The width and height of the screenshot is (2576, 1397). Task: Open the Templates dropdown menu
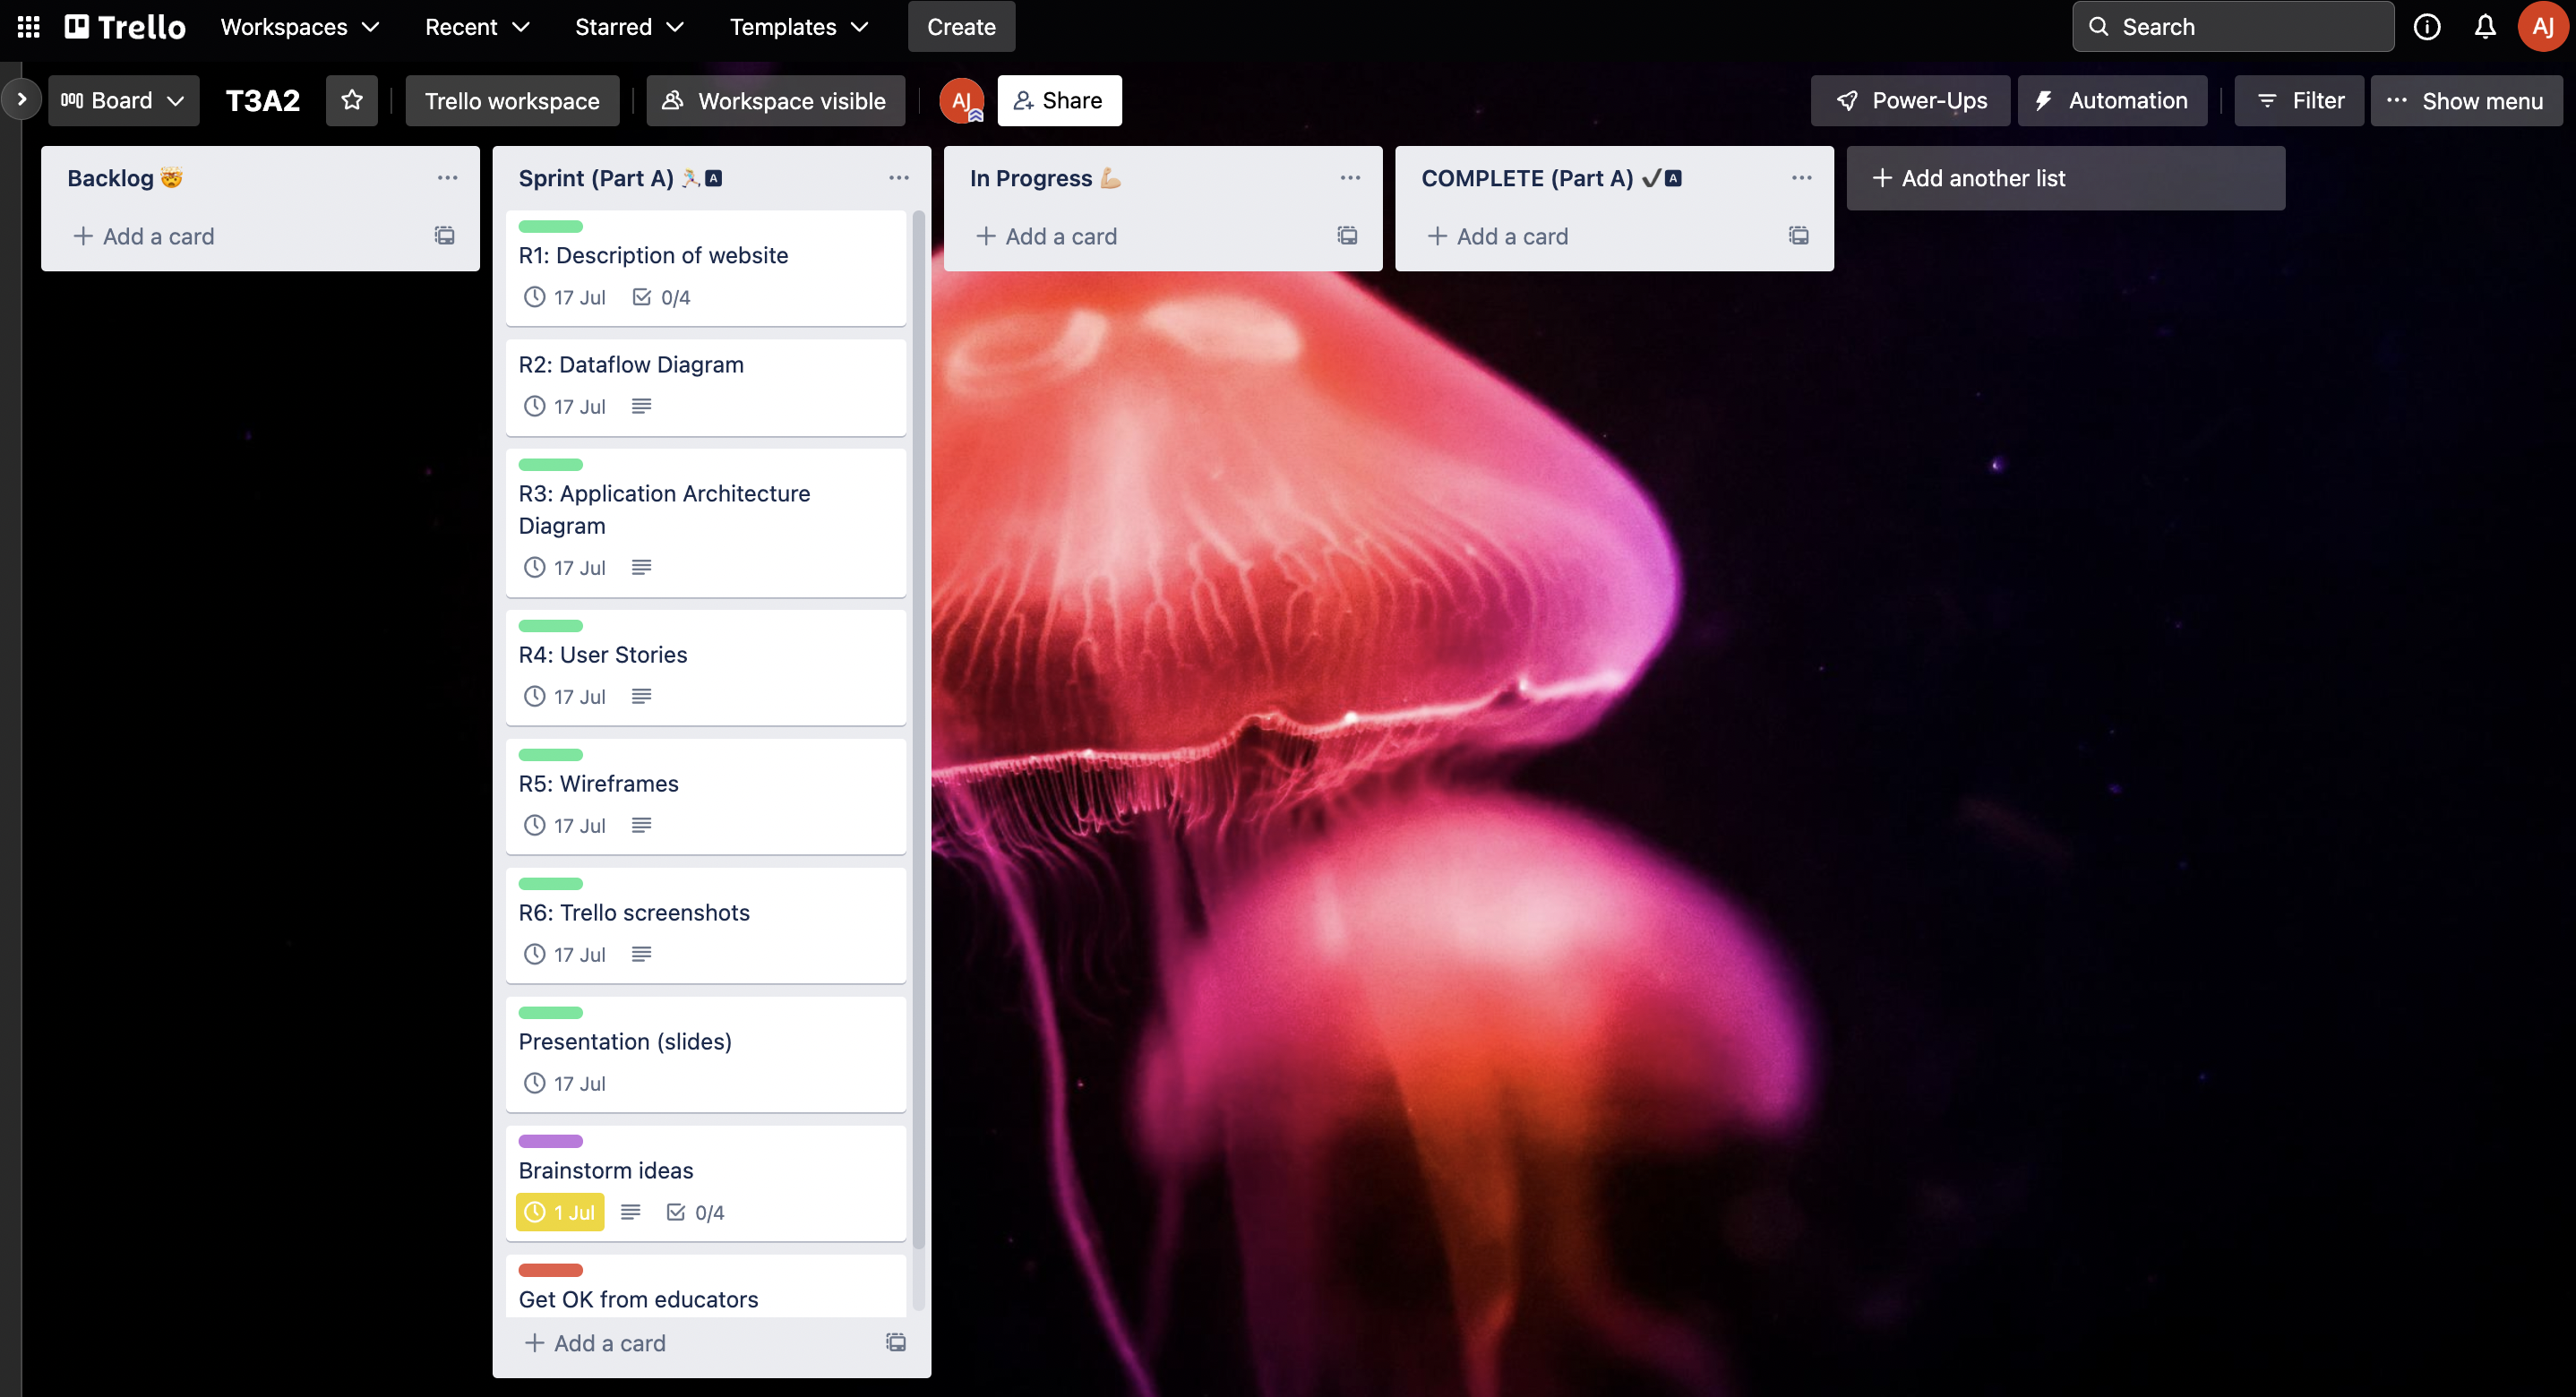[x=799, y=27]
